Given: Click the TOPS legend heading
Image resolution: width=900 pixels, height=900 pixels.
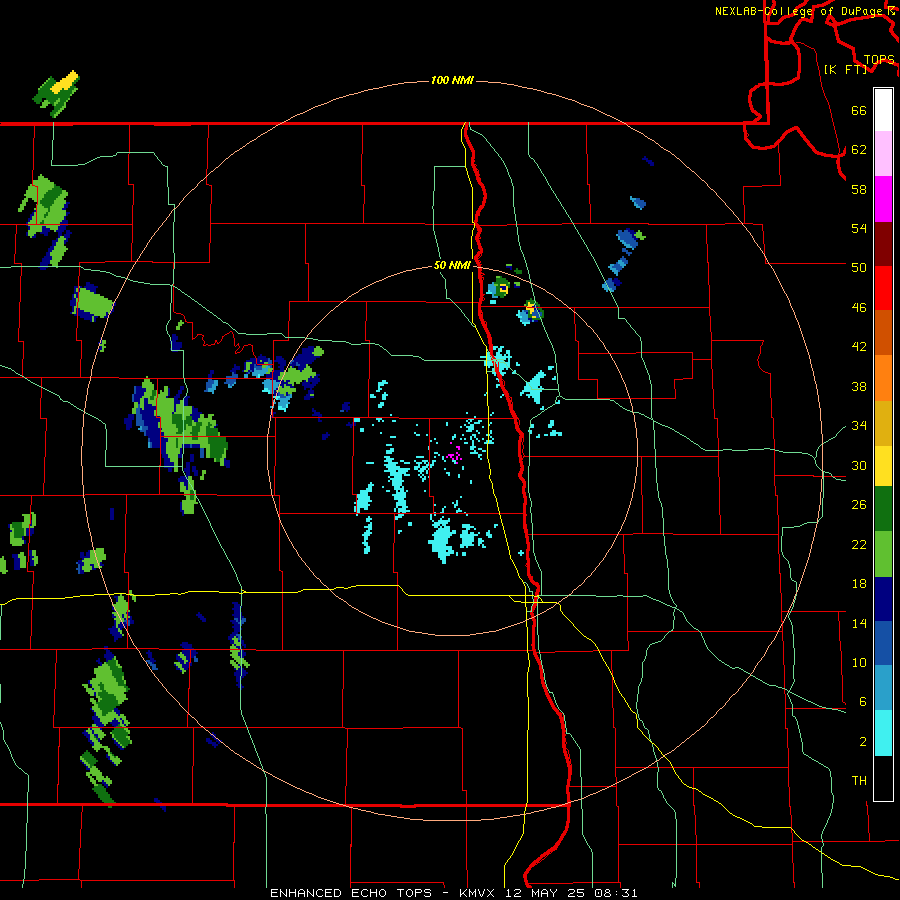Looking at the screenshot, I should point(879,60).
